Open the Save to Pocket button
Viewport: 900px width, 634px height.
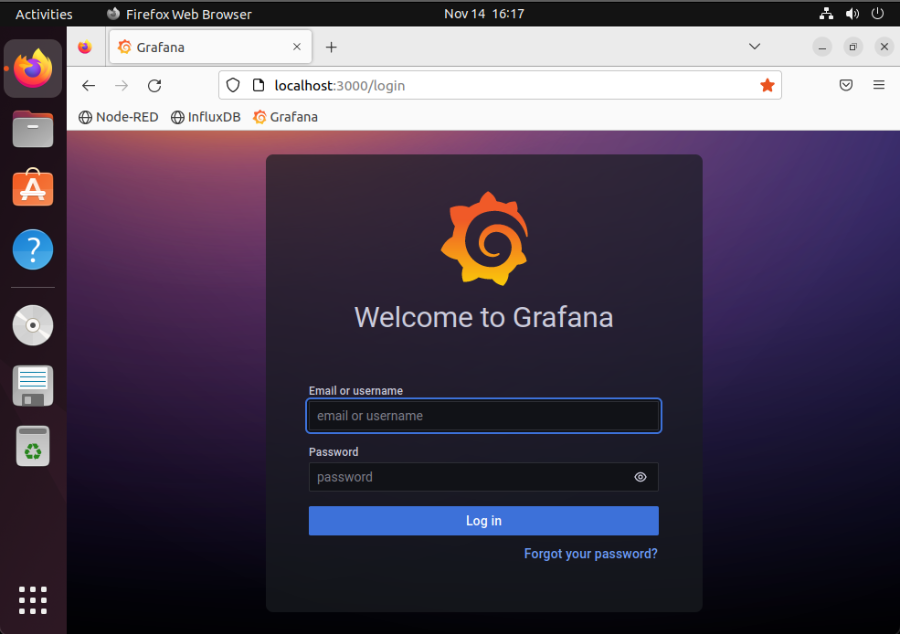point(846,85)
